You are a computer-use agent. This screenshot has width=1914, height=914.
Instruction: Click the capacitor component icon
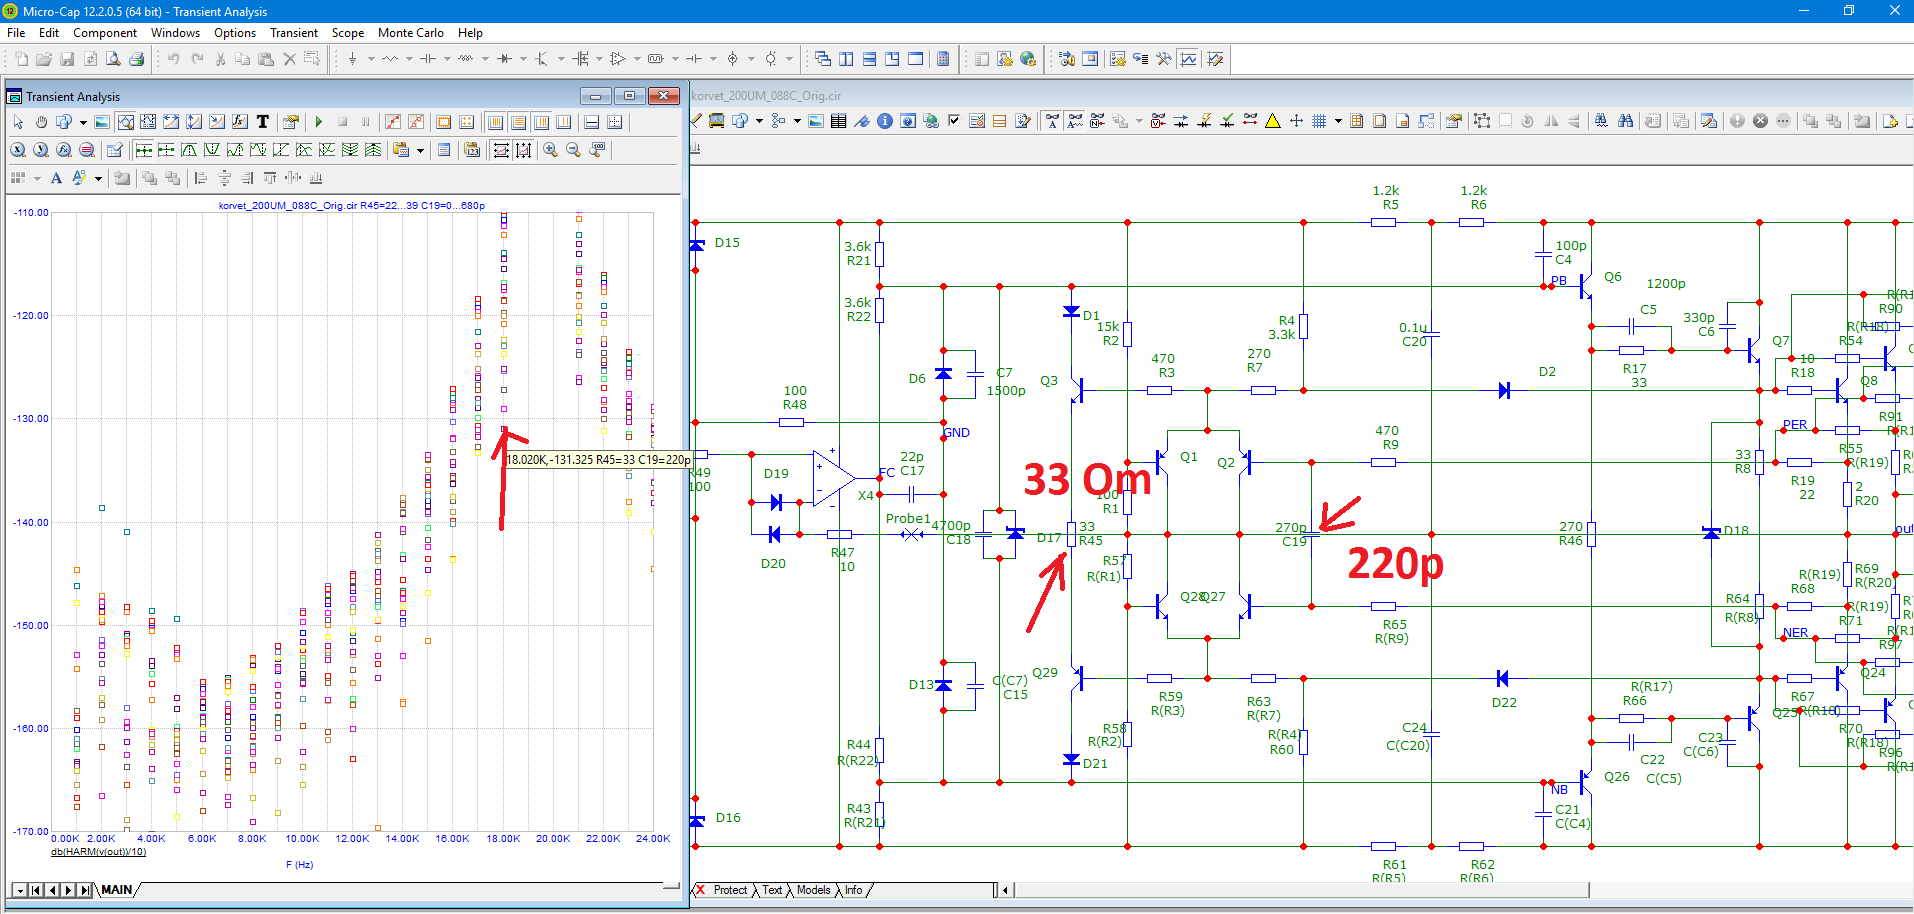click(x=427, y=59)
